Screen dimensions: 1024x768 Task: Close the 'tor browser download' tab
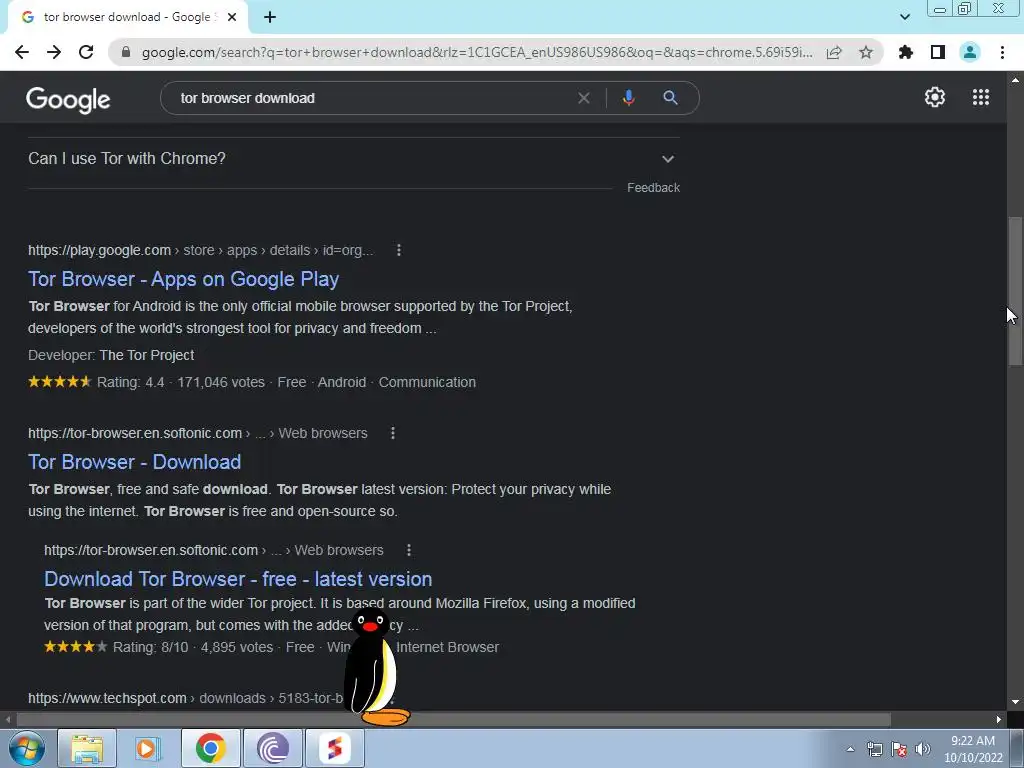pos(232,17)
